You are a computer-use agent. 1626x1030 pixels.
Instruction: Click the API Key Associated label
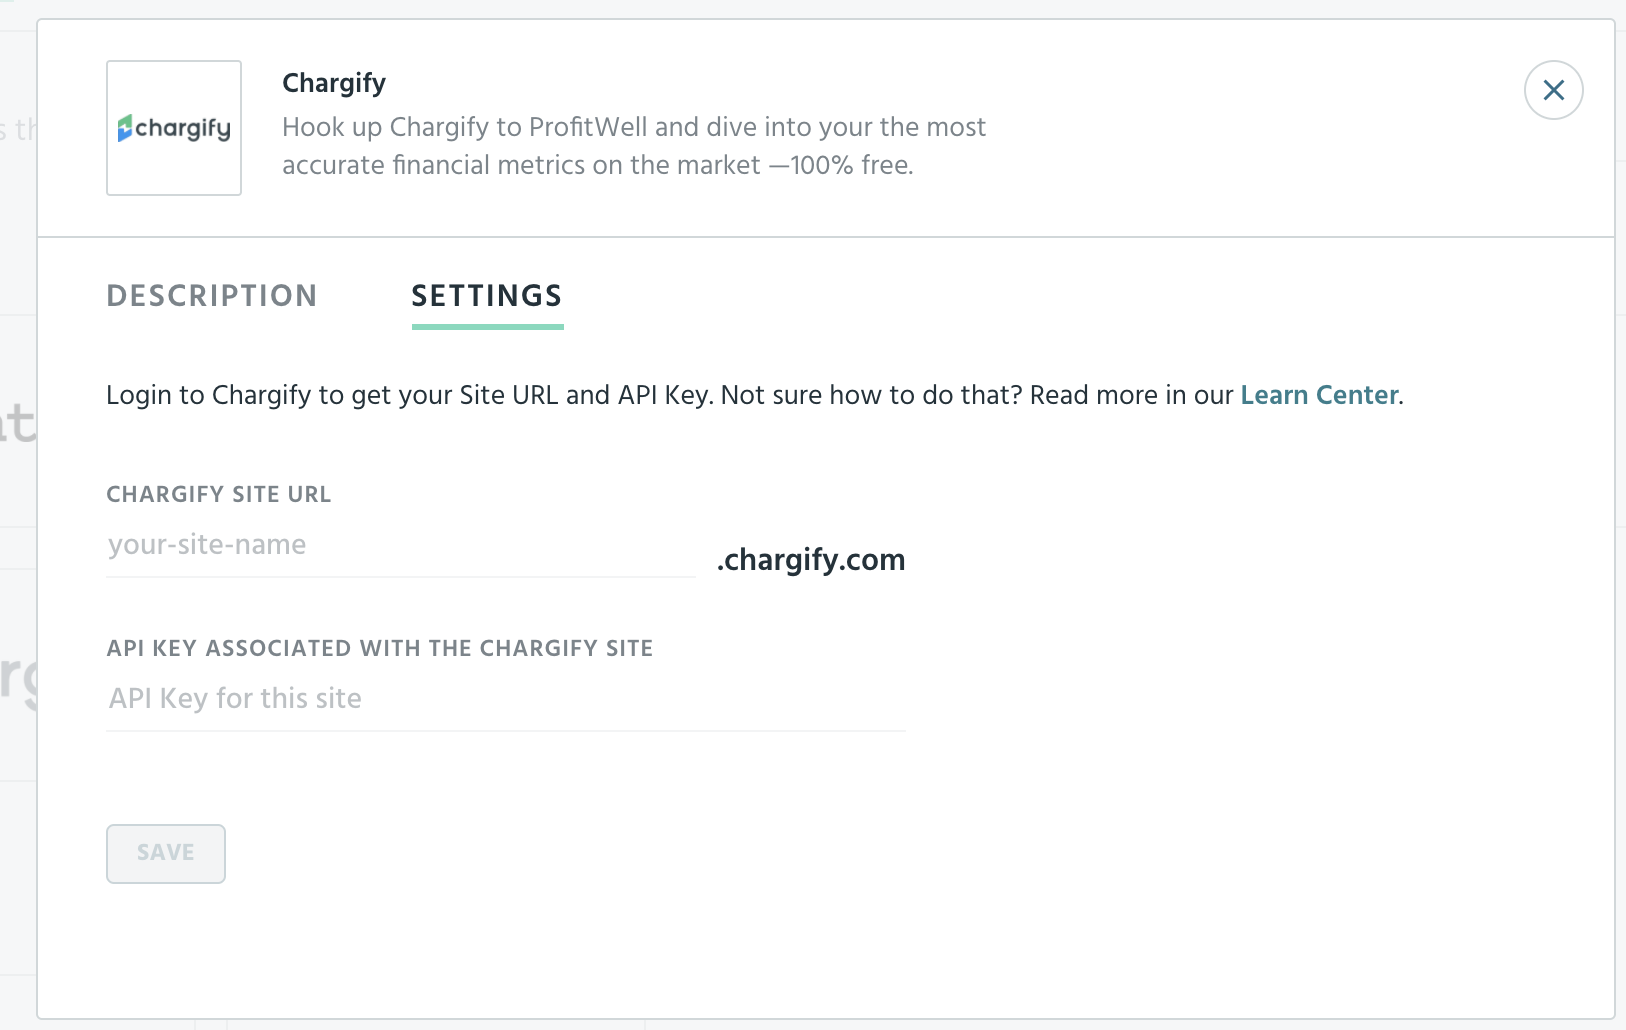click(380, 648)
